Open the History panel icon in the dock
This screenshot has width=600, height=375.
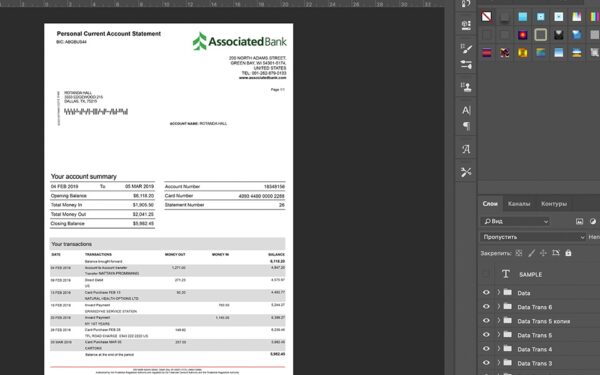466,4
